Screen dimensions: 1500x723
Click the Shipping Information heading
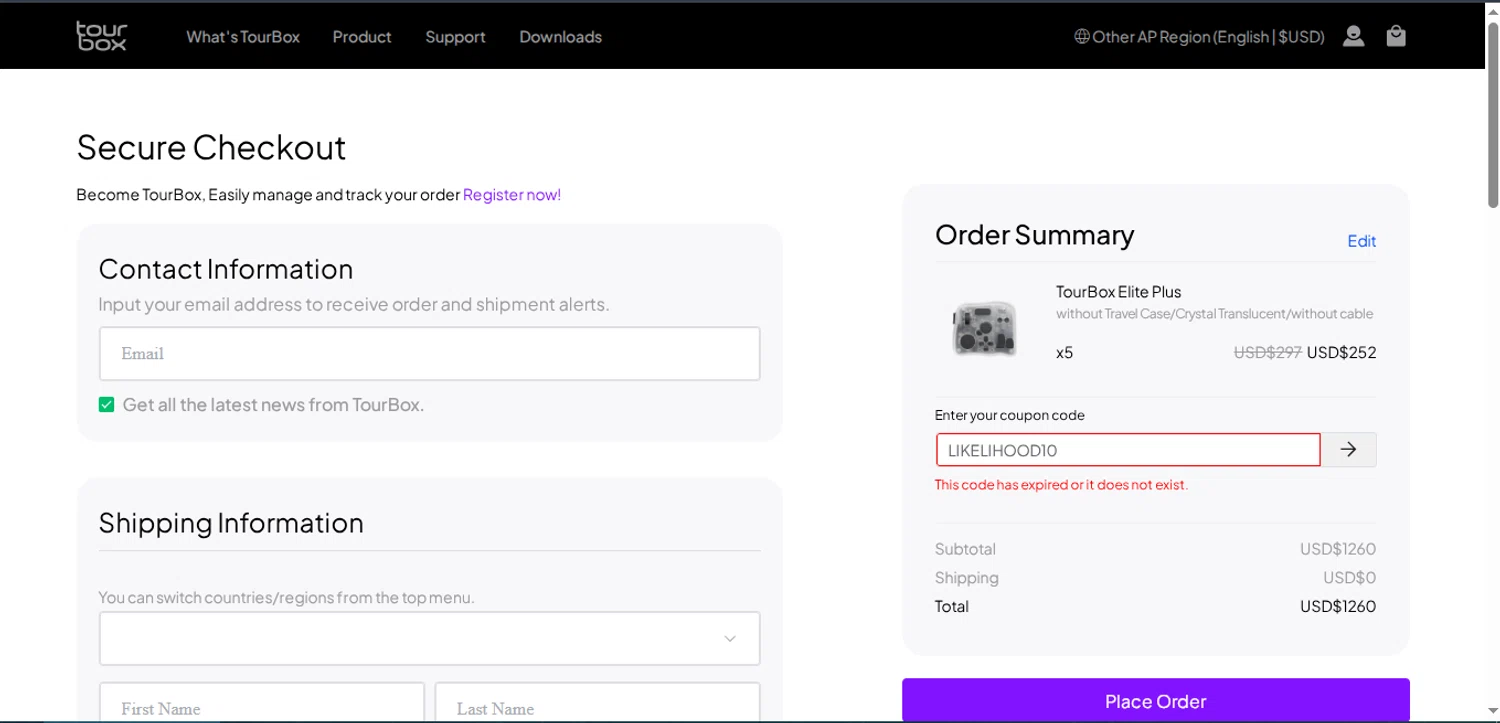tap(231, 523)
